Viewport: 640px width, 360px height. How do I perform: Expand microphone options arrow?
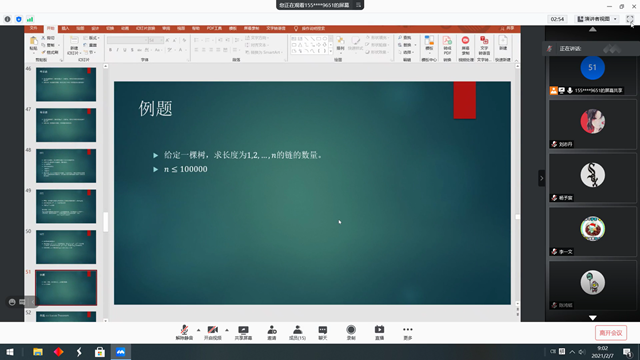(x=198, y=329)
